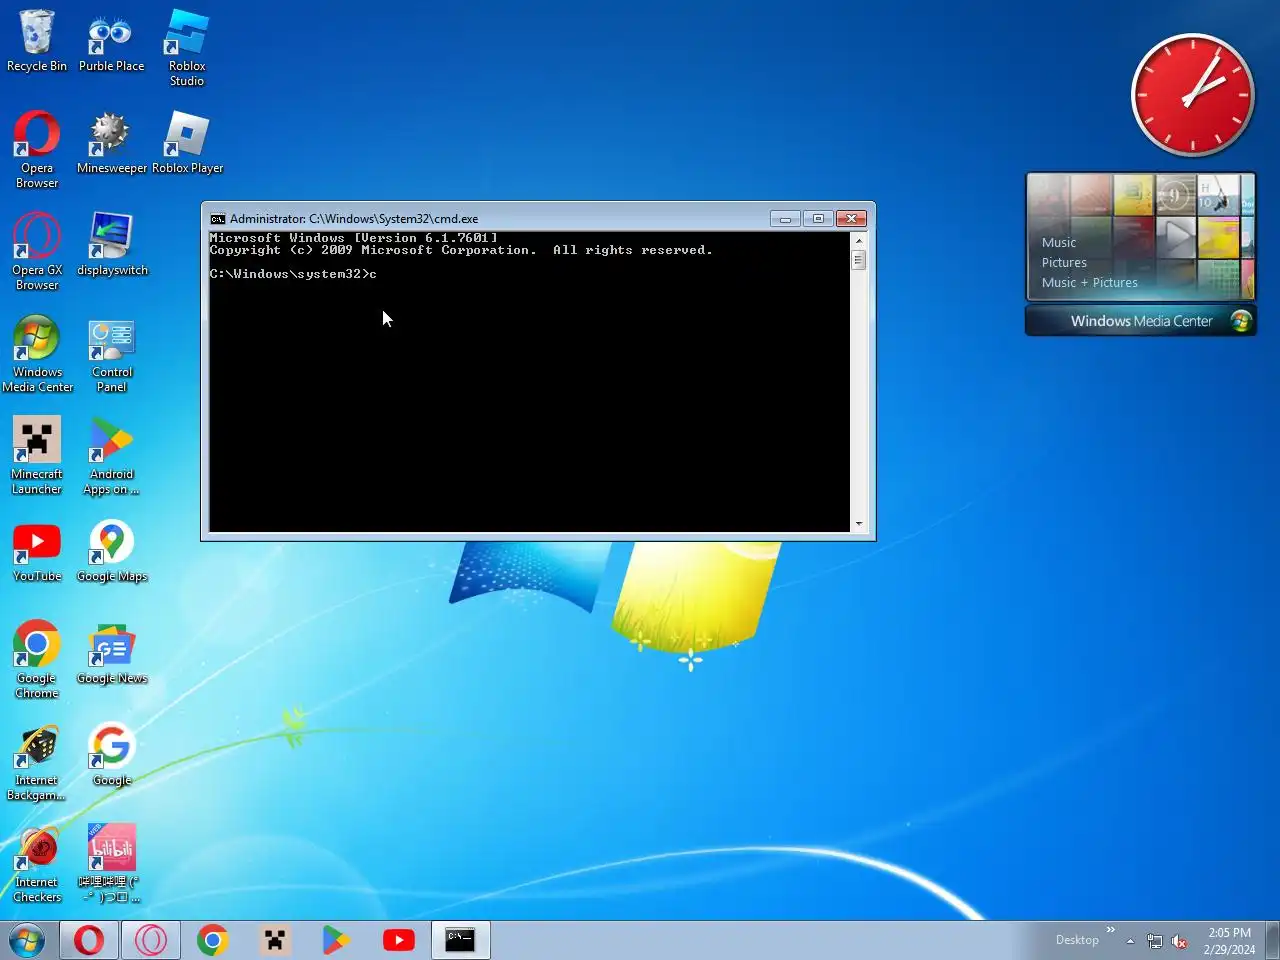This screenshot has height=960, width=1280.
Task: Open the cmd window system menu icon
Action: (x=217, y=219)
